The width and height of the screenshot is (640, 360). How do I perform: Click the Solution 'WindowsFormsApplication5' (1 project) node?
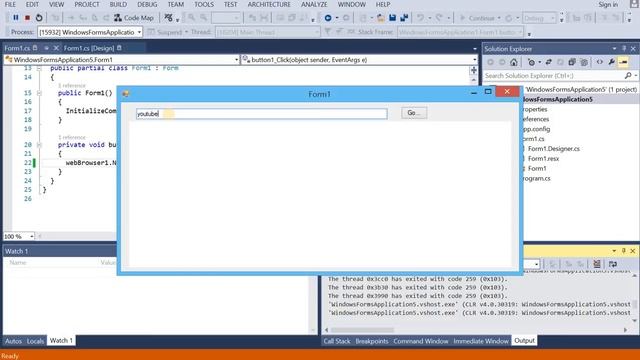[580, 89]
